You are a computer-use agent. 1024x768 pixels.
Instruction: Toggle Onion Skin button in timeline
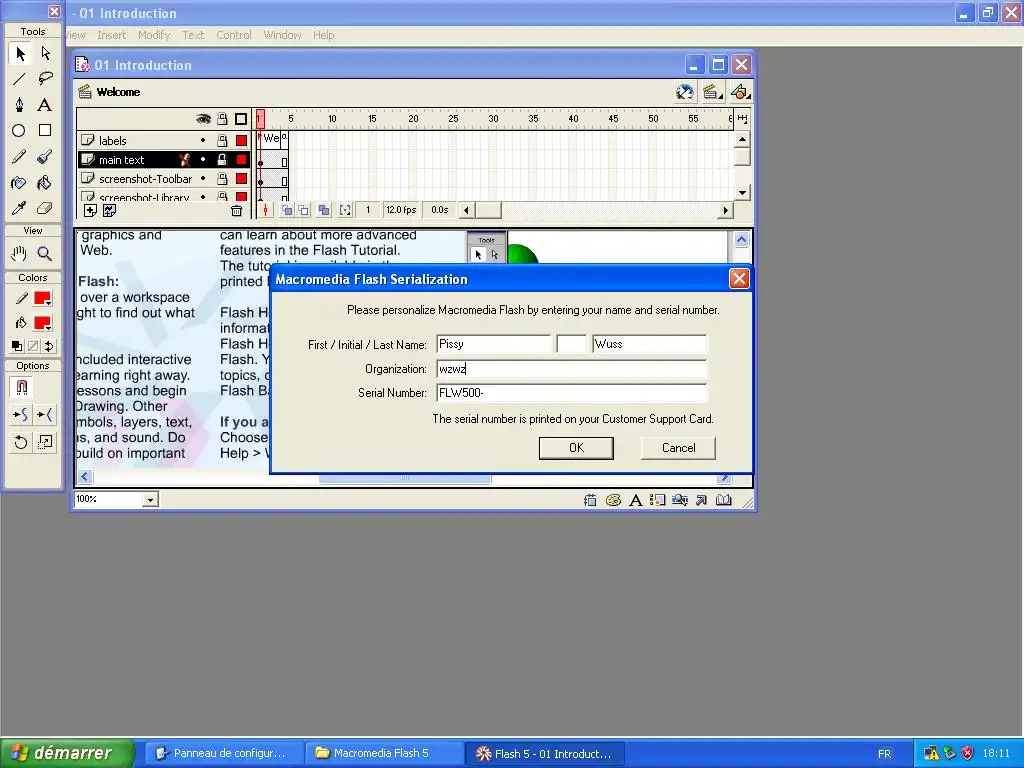(x=287, y=210)
